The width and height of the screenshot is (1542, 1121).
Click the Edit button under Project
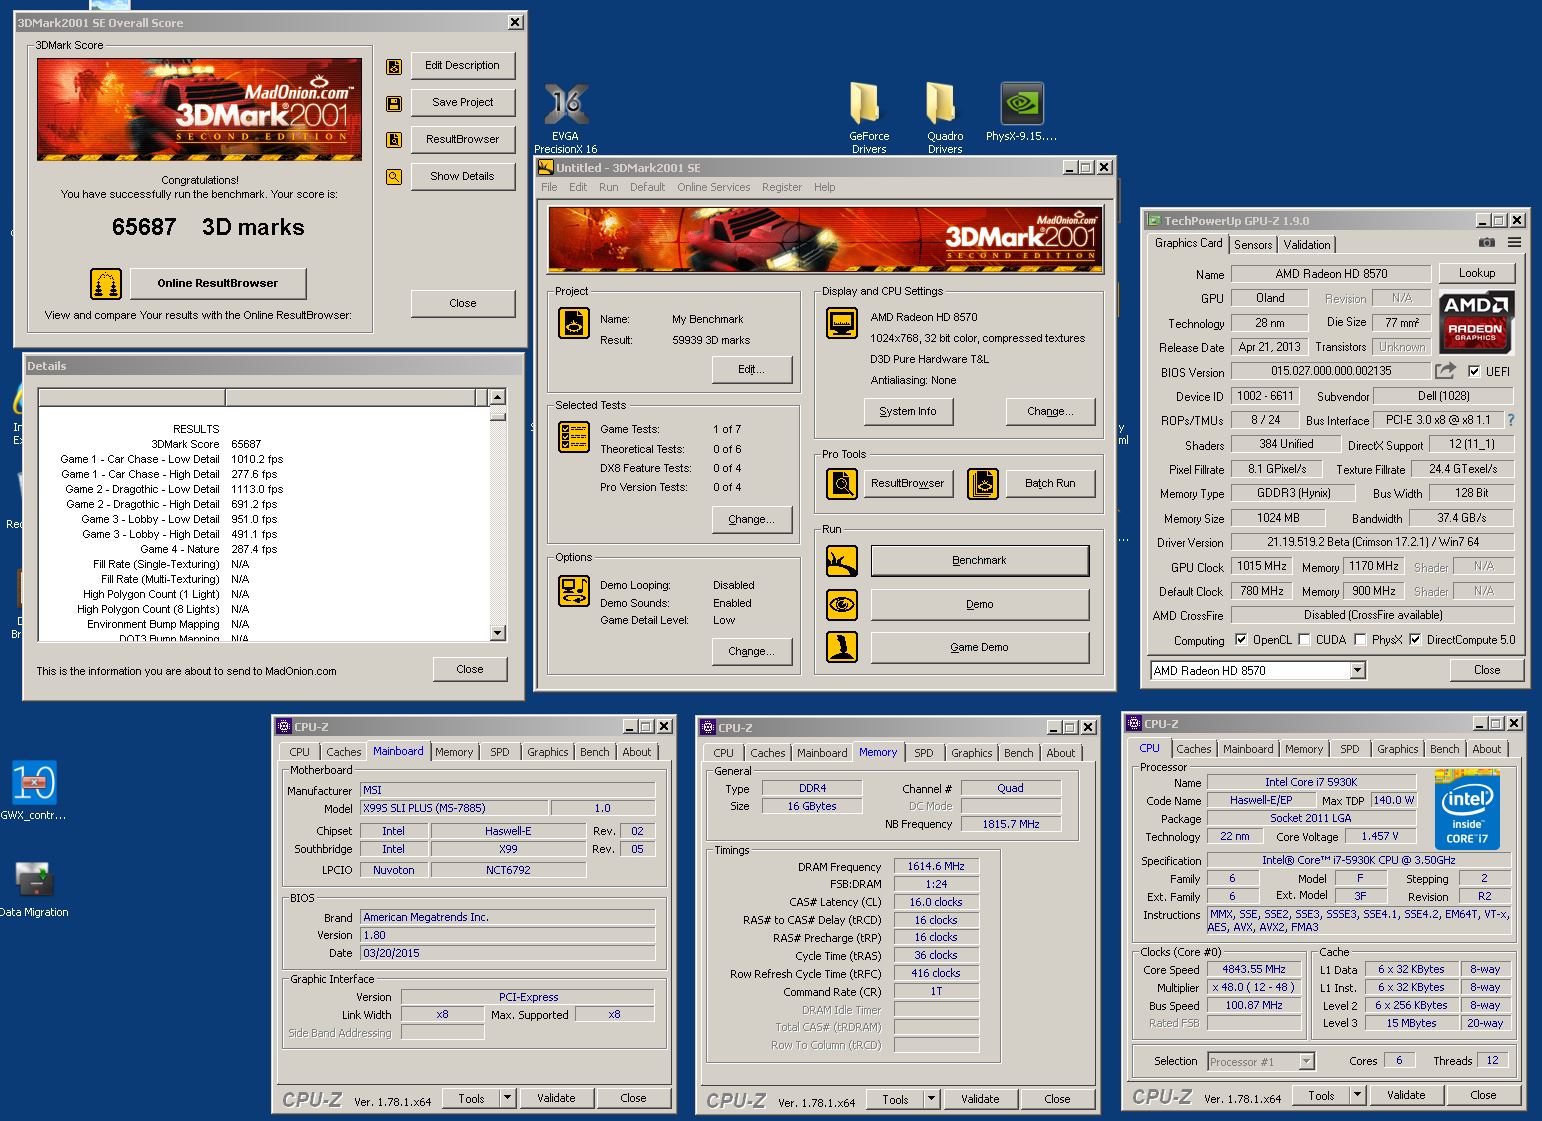coord(752,369)
